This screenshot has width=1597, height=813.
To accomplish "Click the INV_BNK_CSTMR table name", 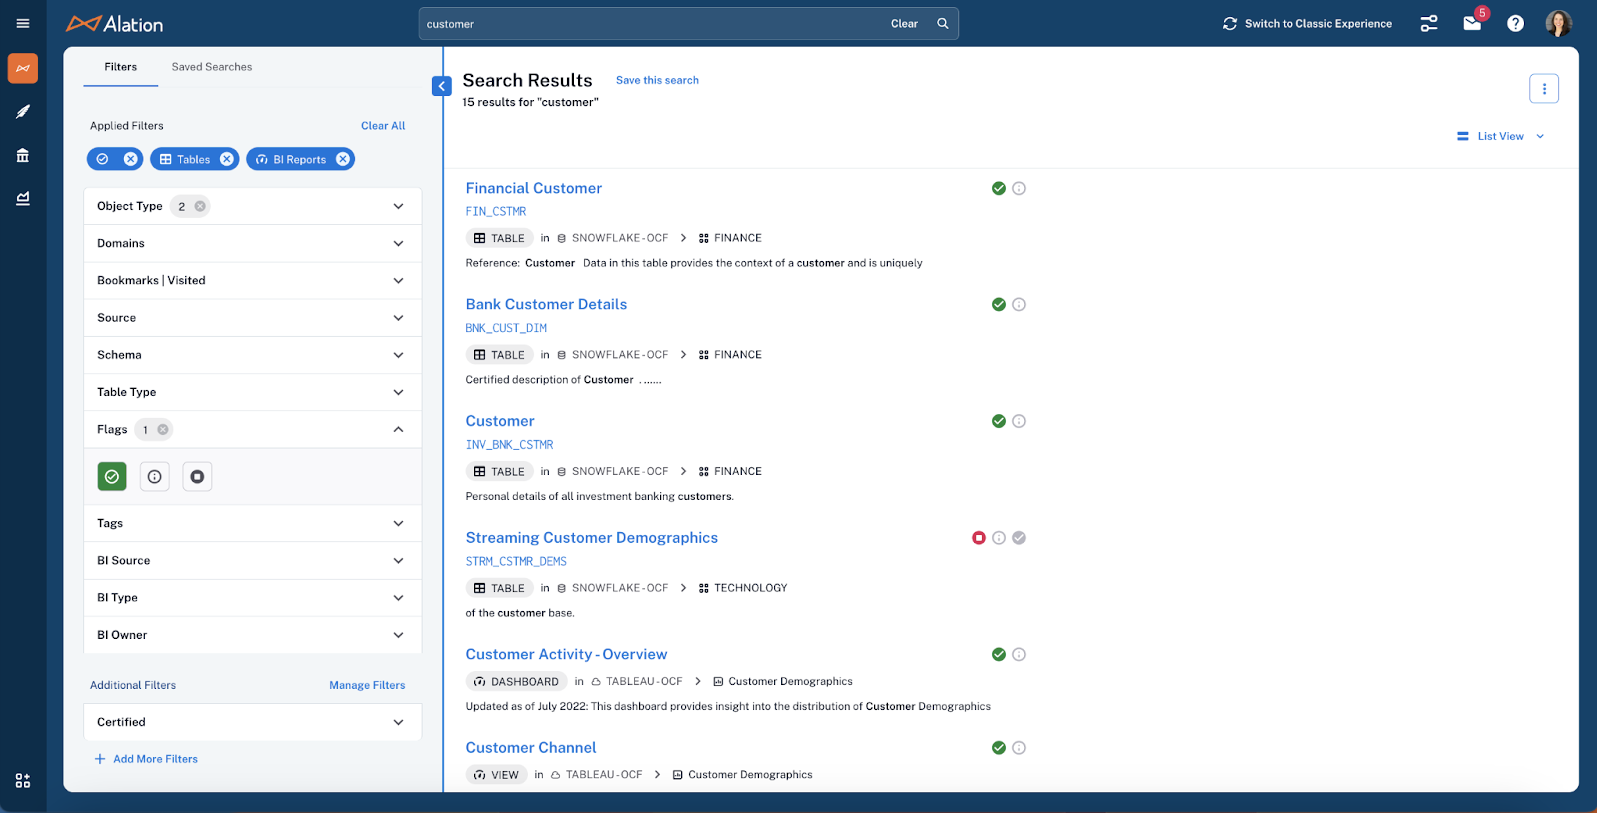I will [509, 445].
